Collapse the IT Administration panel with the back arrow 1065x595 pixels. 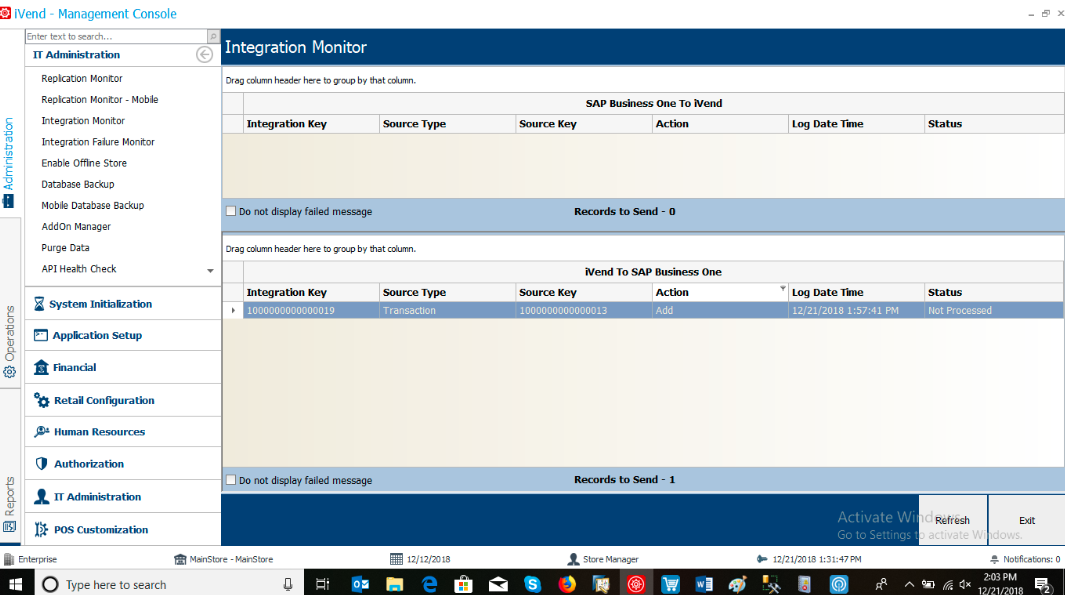[x=204, y=54]
